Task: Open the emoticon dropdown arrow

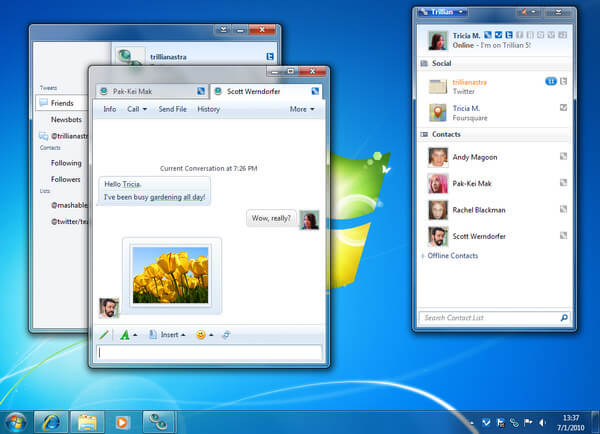Action: 211,335
